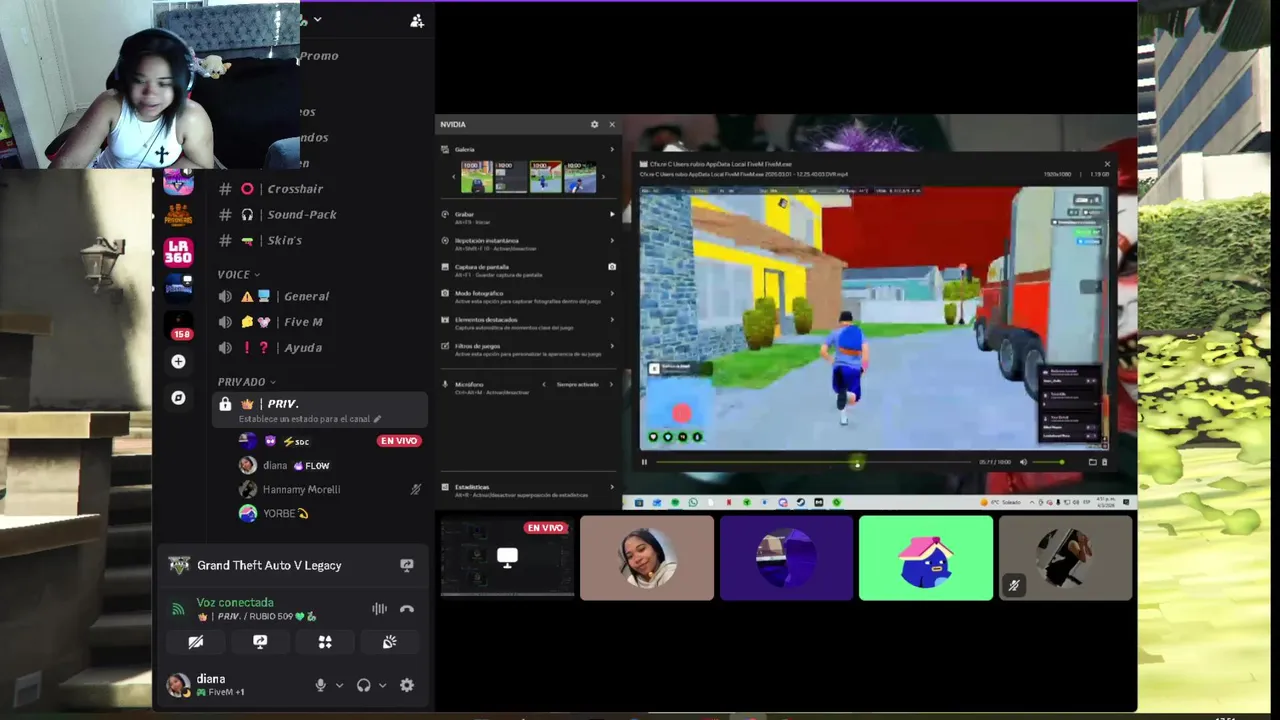The width and height of the screenshot is (1280, 720).
Task: Click the diana user profile at bottom
Action: pos(210,685)
